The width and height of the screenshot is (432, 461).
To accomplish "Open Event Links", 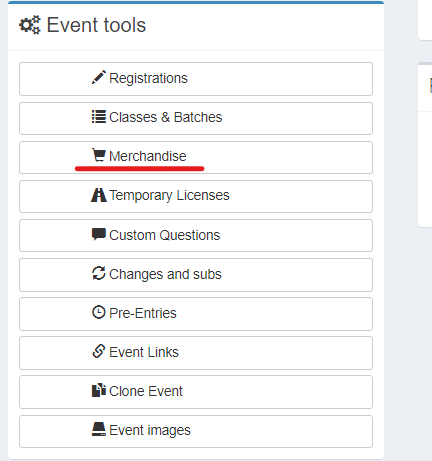I will coord(196,353).
